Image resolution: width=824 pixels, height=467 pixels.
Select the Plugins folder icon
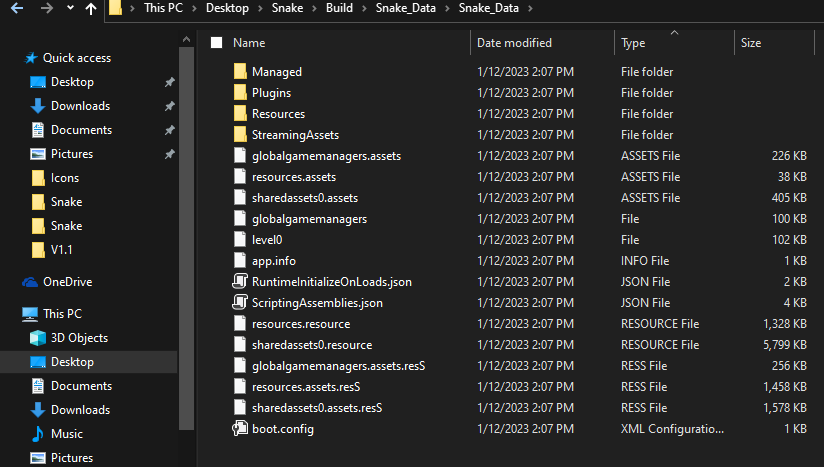240,92
